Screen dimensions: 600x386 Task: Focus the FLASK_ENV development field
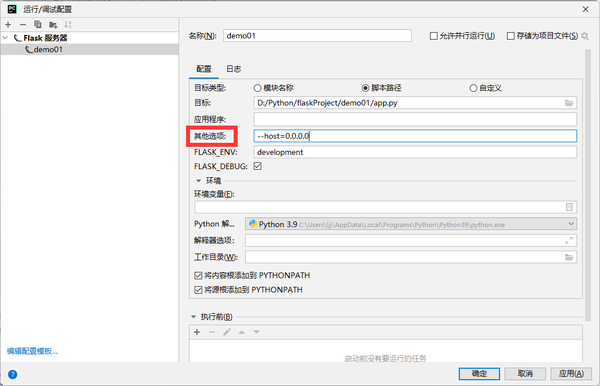[x=415, y=152]
